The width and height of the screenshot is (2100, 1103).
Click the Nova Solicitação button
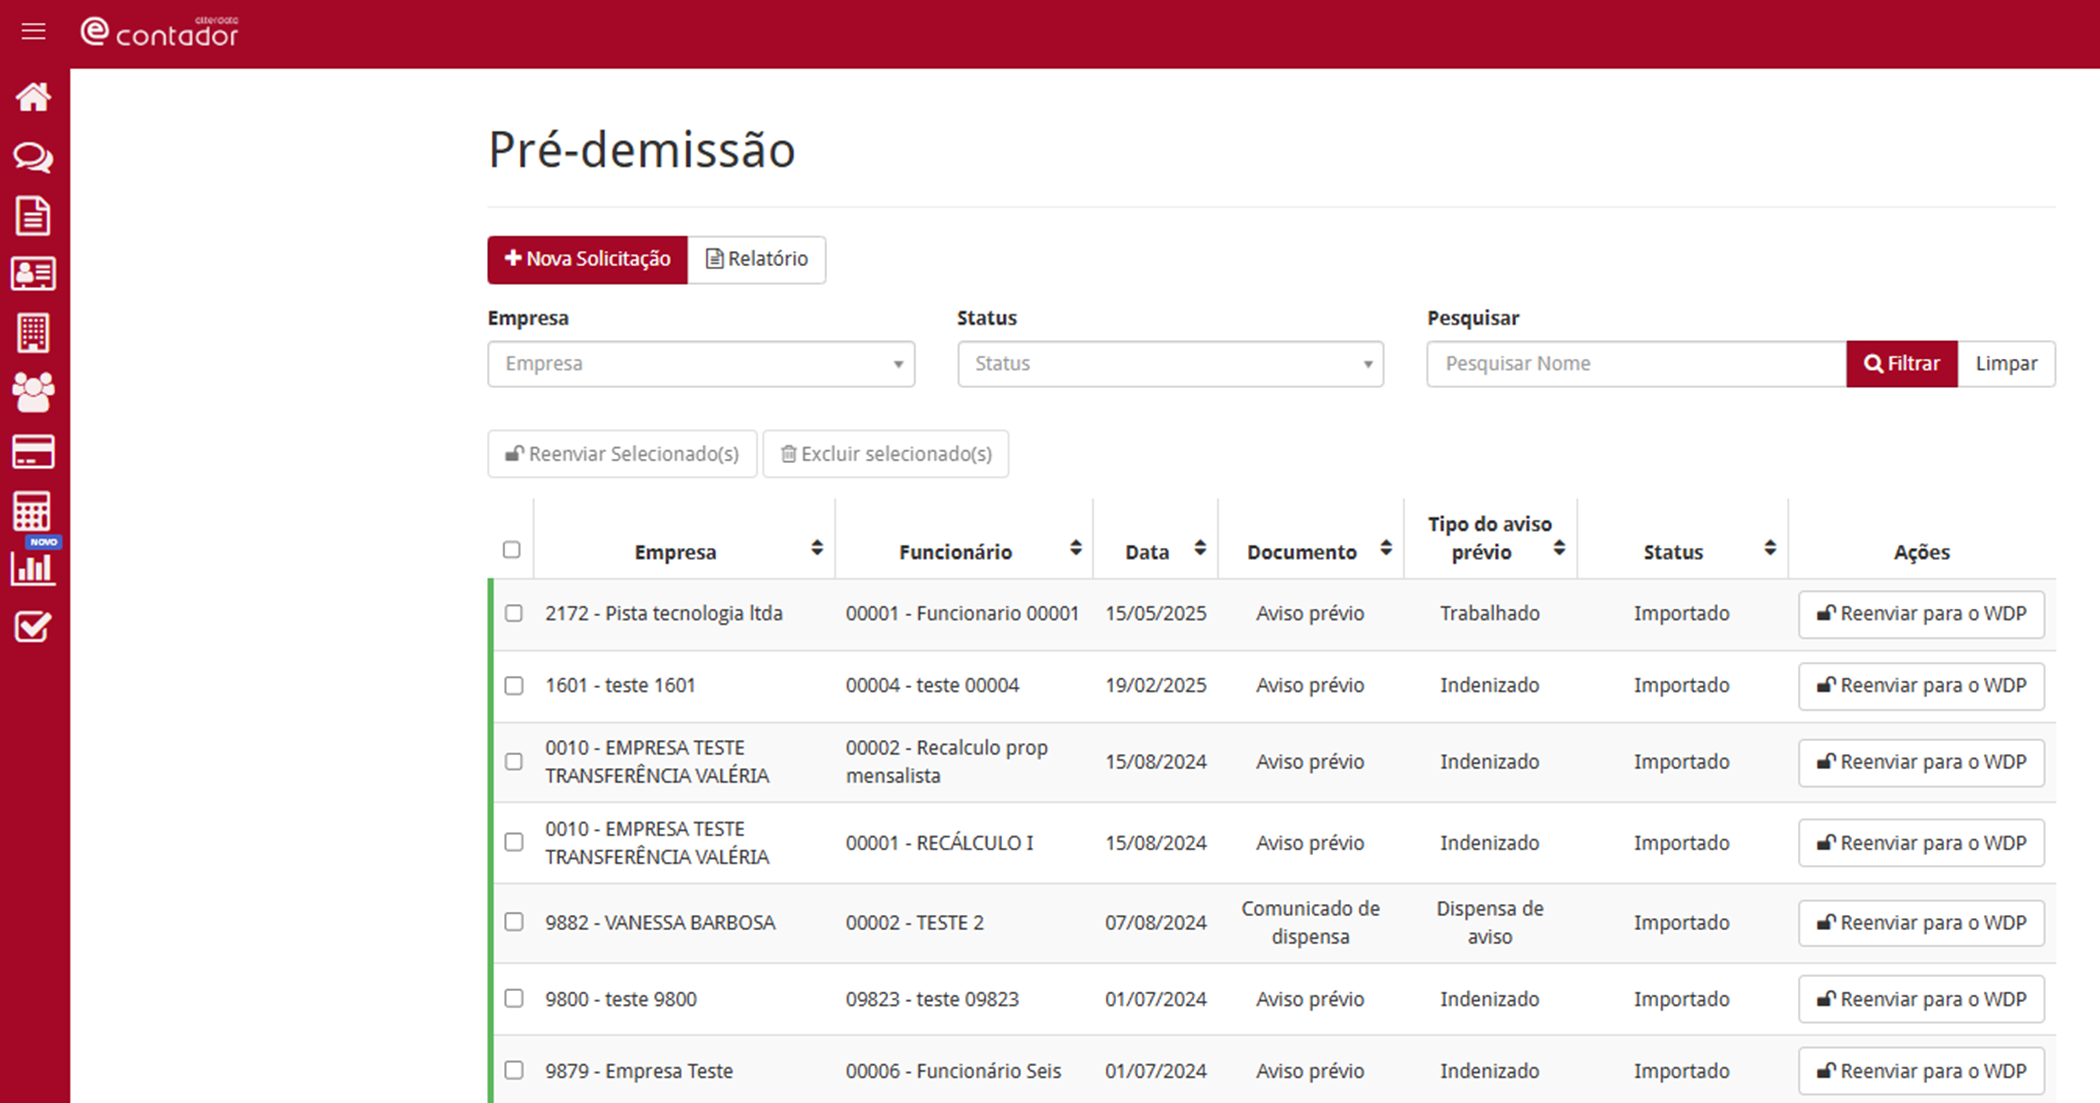click(x=587, y=259)
